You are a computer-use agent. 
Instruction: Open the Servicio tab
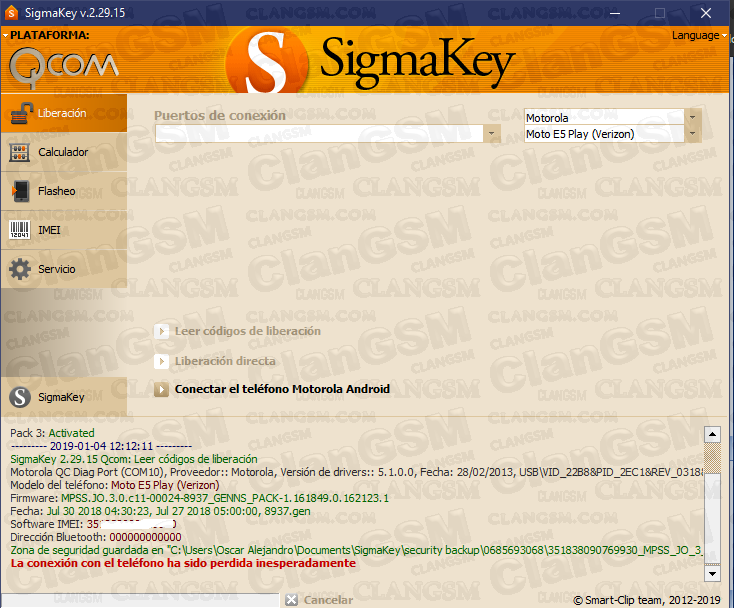point(64,269)
